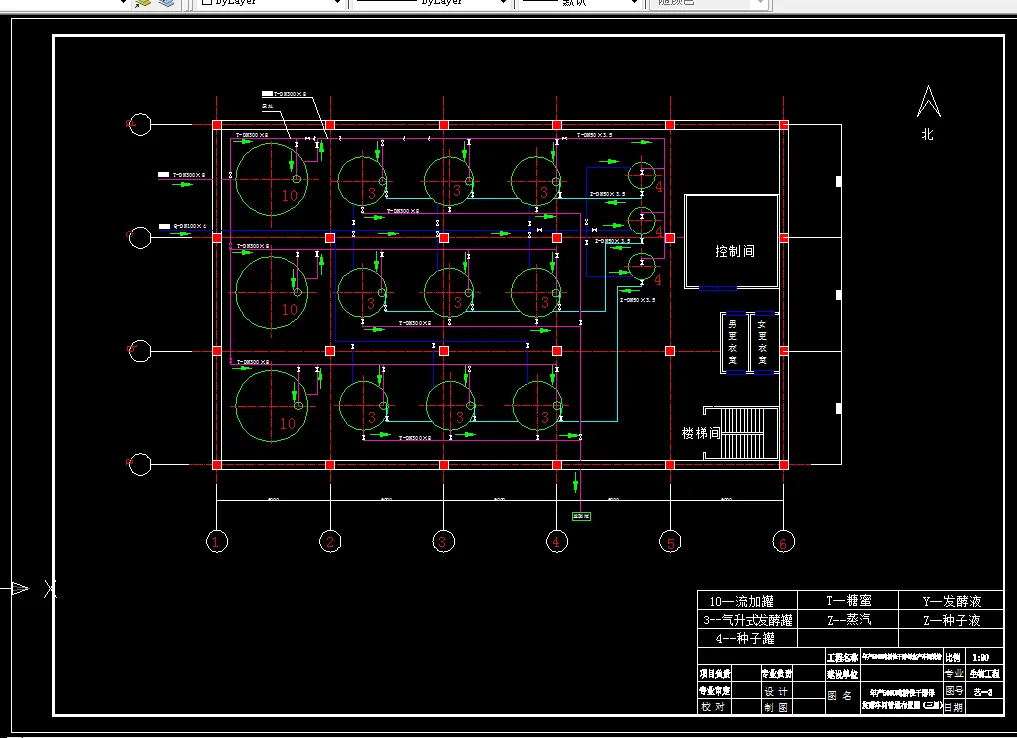Select the Q-DN100×4 pipe label
This screenshot has height=738, width=1017.
189,226
